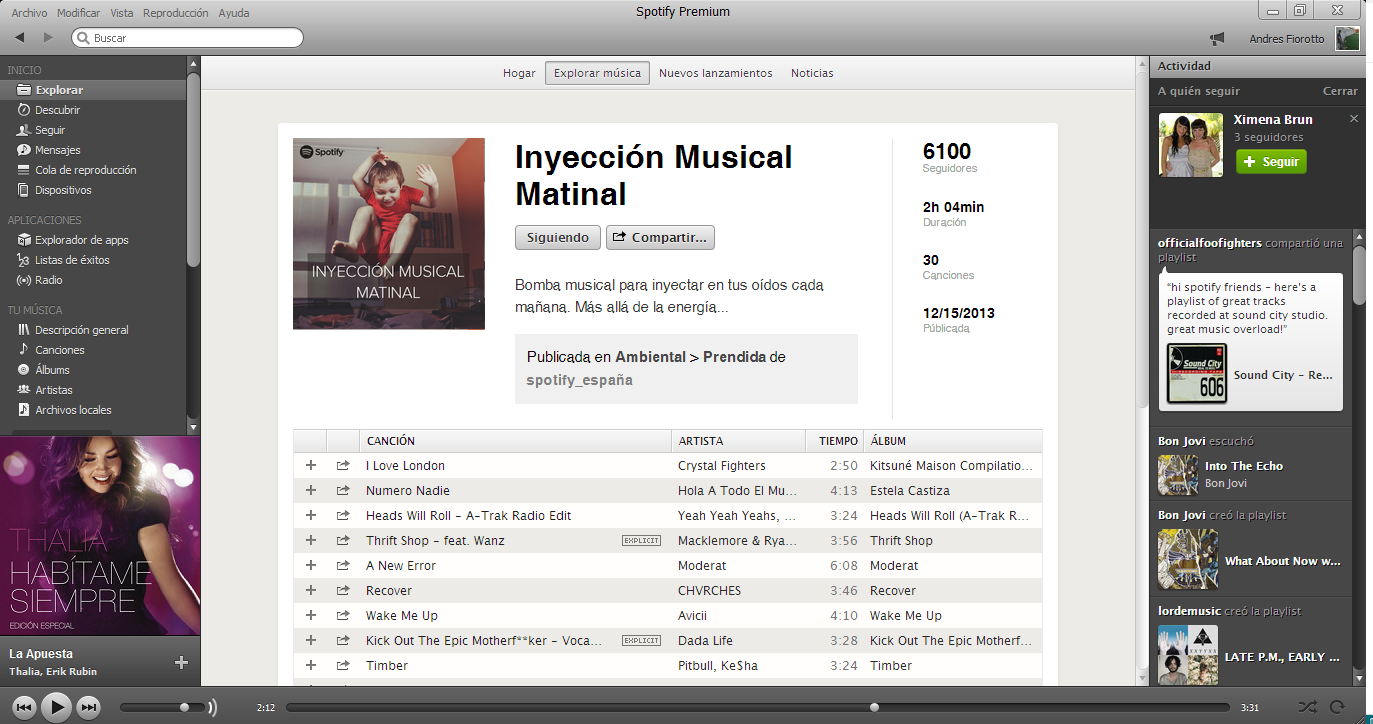Toggle Siguiendo to unfollow playlist
This screenshot has height=724, width=1373.
point(558,238)
